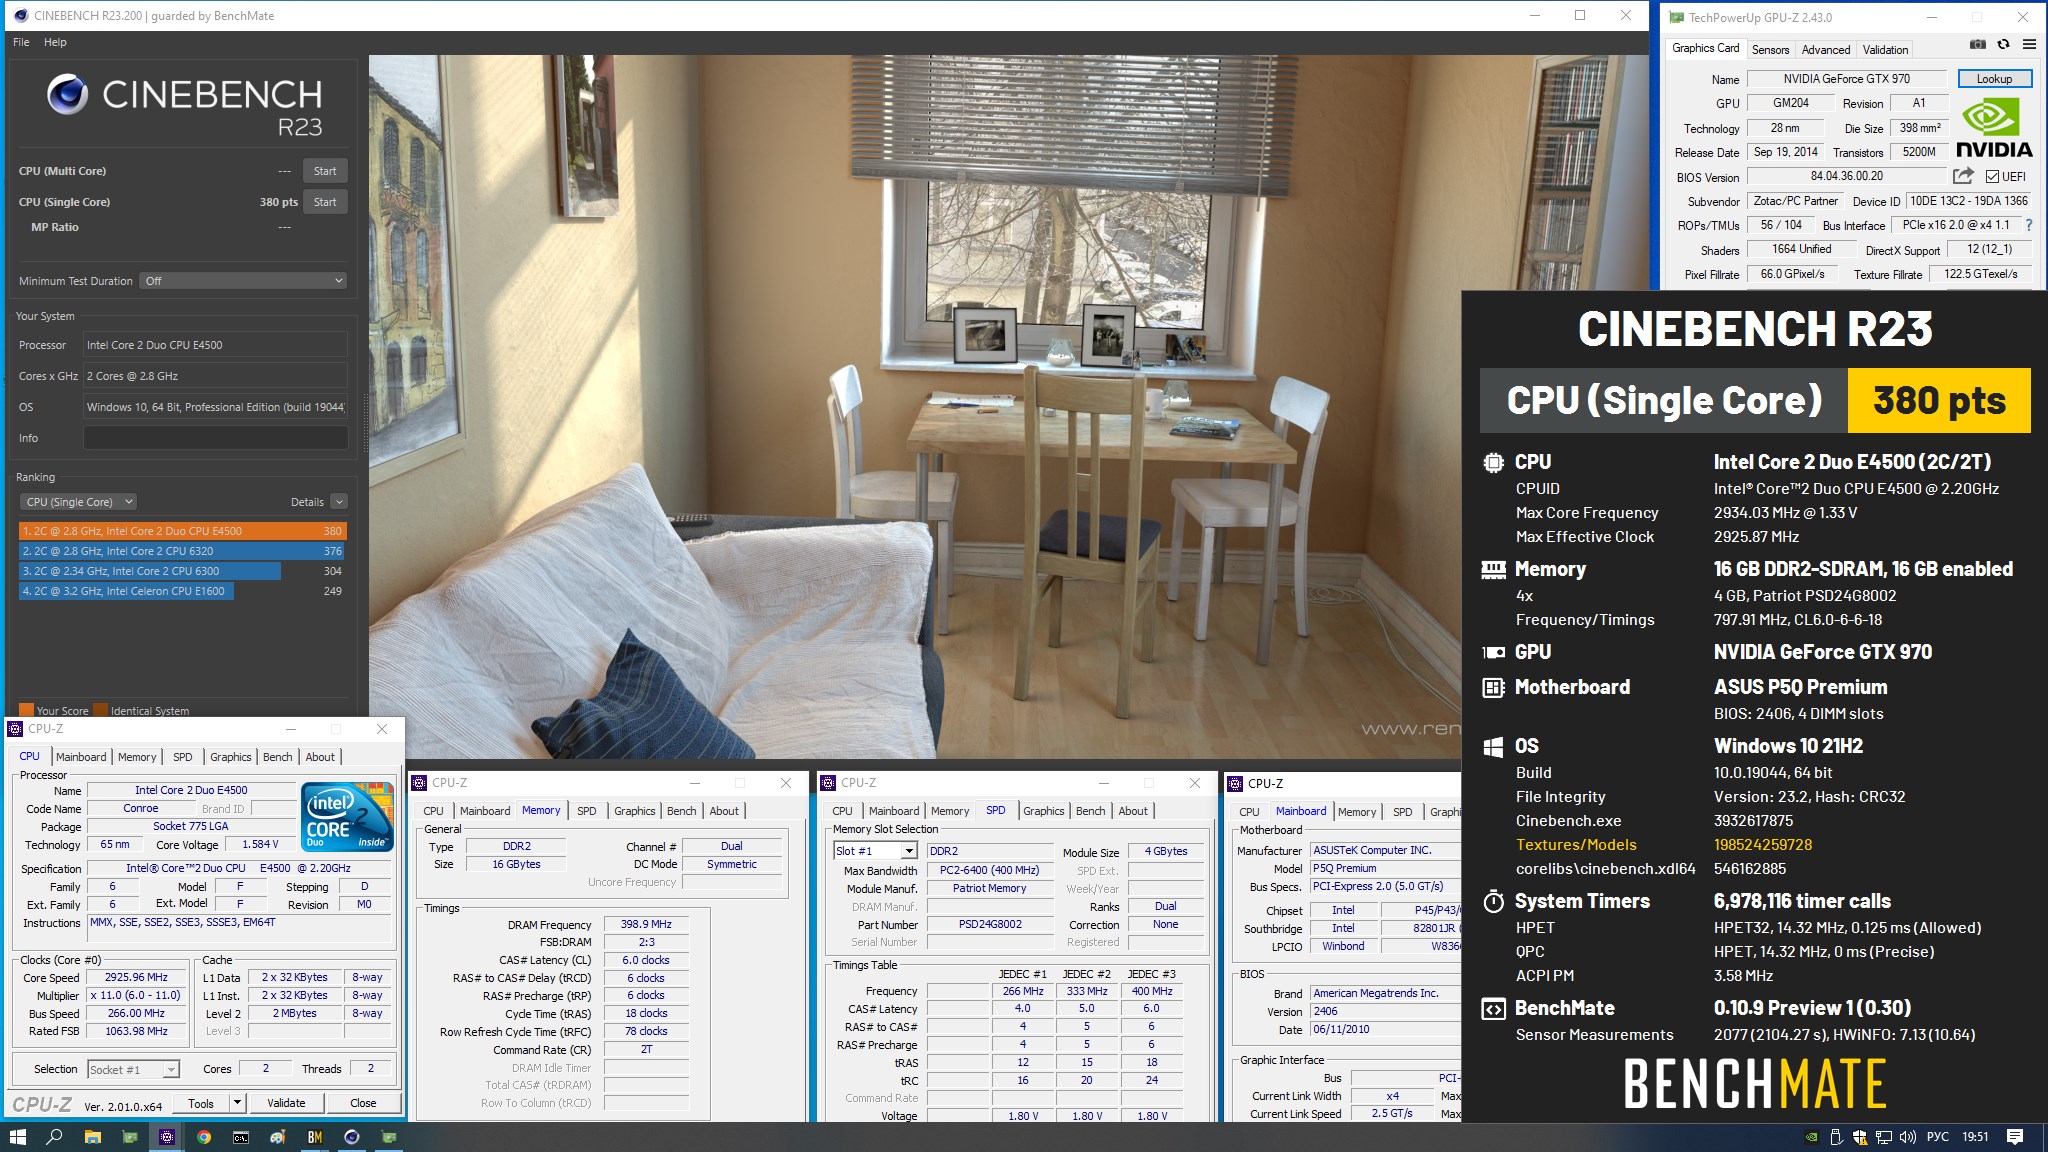Image resolution: width=2048 pixels, height=1152 pixels.
Task: Toggle the UEFI checkbox in GPU-Z
Action: pyautogui.click(x=1992, y=177)
